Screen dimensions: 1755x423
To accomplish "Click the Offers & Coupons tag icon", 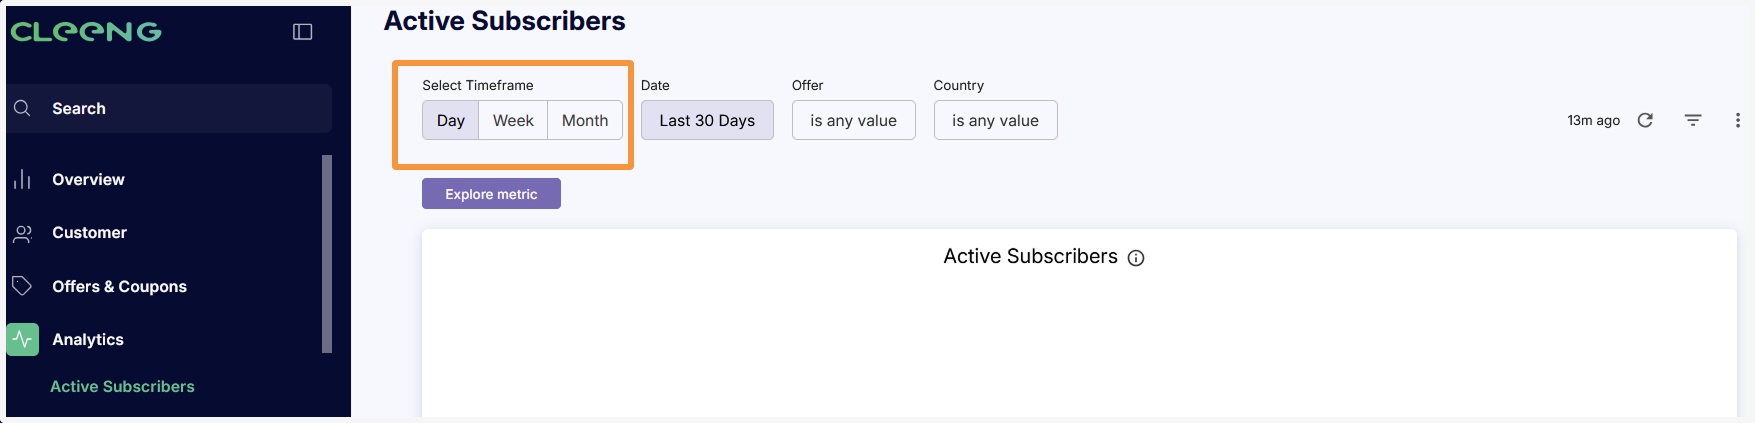I will 22,286.
